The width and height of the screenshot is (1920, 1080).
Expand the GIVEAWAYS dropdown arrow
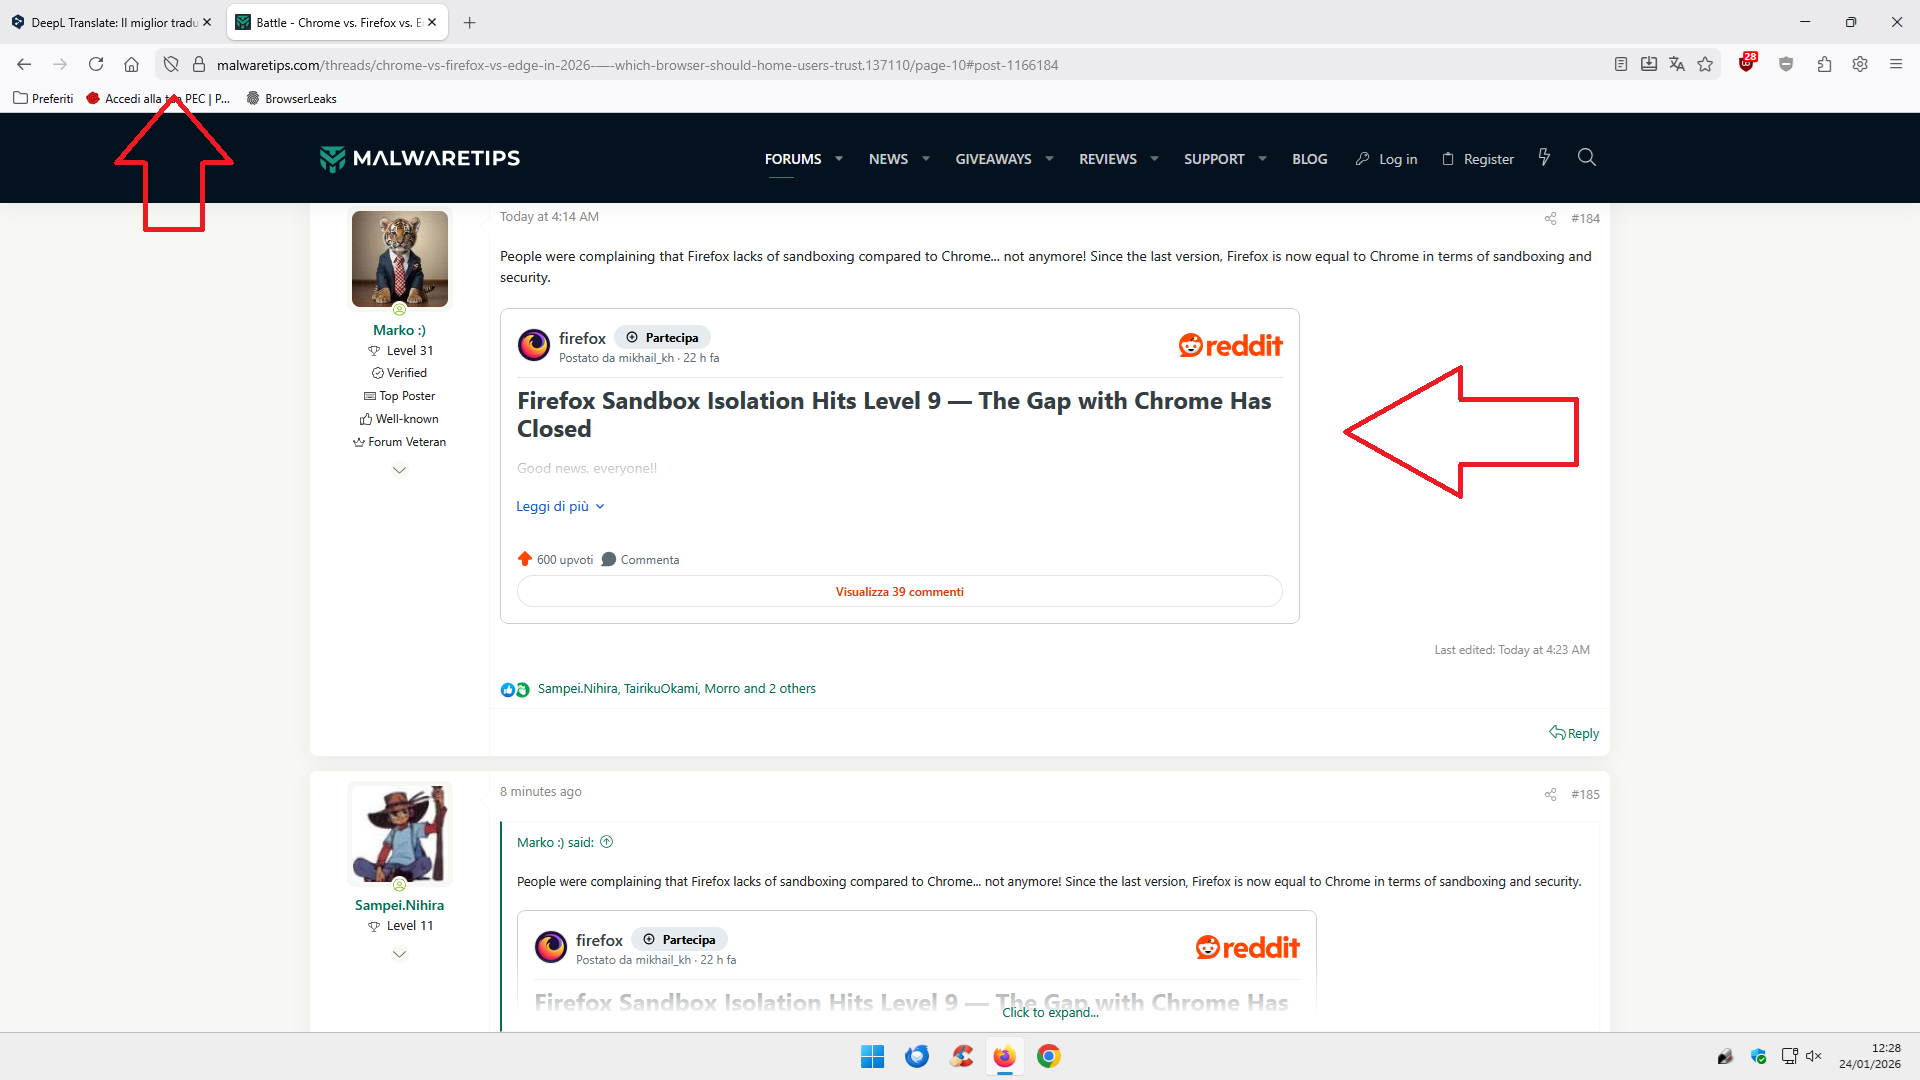pyautogui.click(x=1049, y=159)
